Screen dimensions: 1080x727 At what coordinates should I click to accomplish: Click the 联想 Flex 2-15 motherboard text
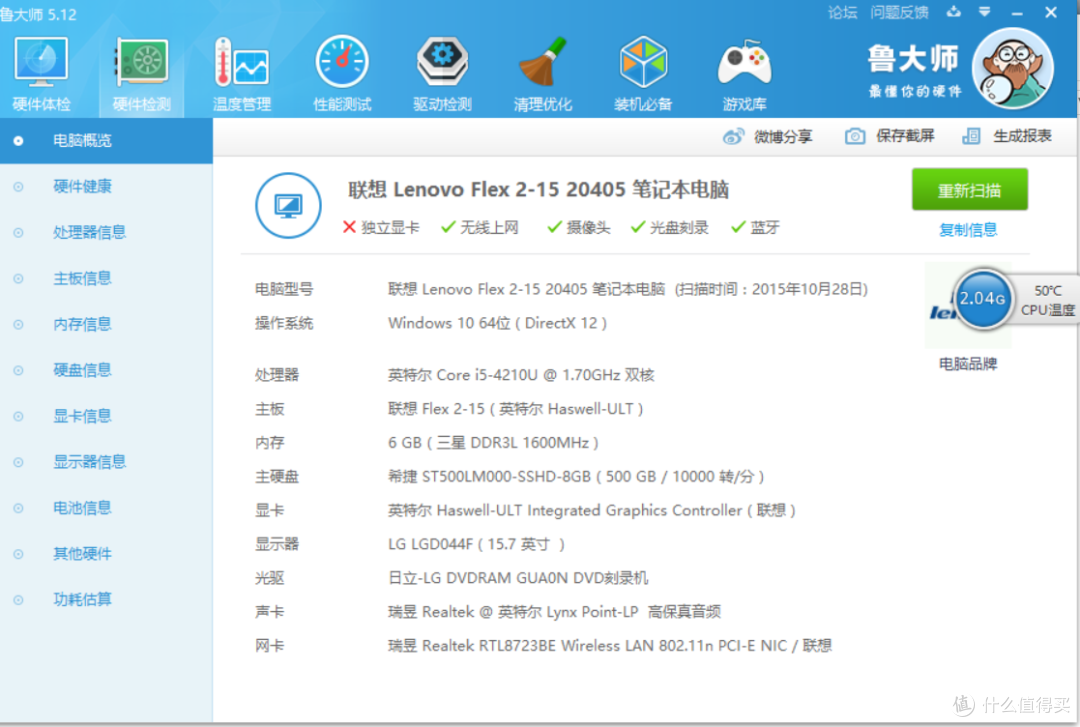click(x=516, y=409)
